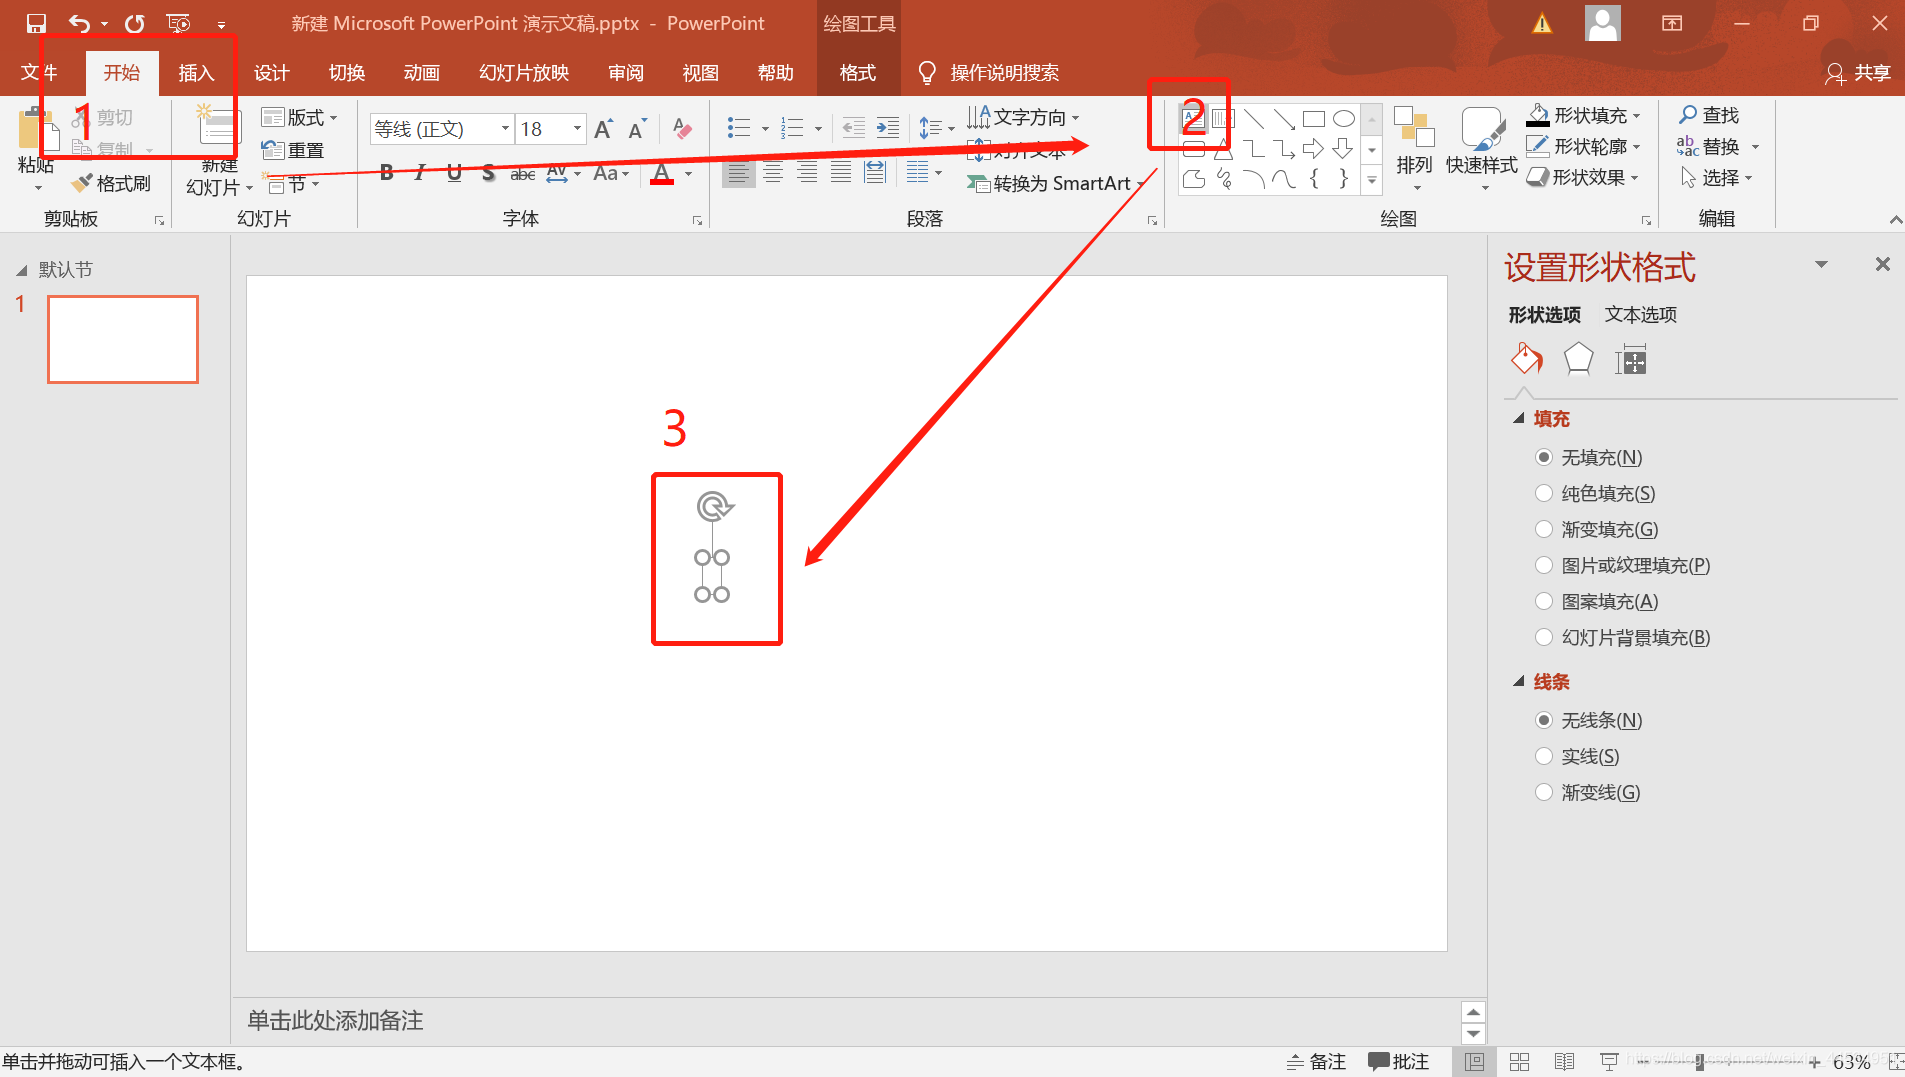Collapse the 线条 line section

pyautogui.click(x=1519, y=681)
